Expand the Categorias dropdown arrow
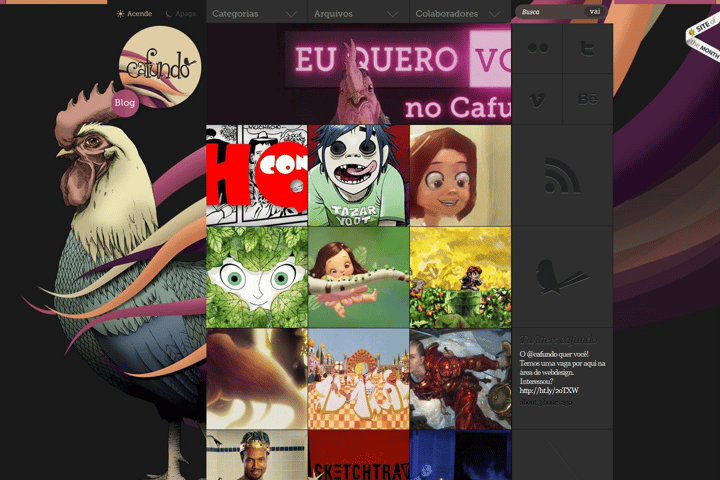The height and width of the screenshot is (480, 720). (x=291, y=14)
